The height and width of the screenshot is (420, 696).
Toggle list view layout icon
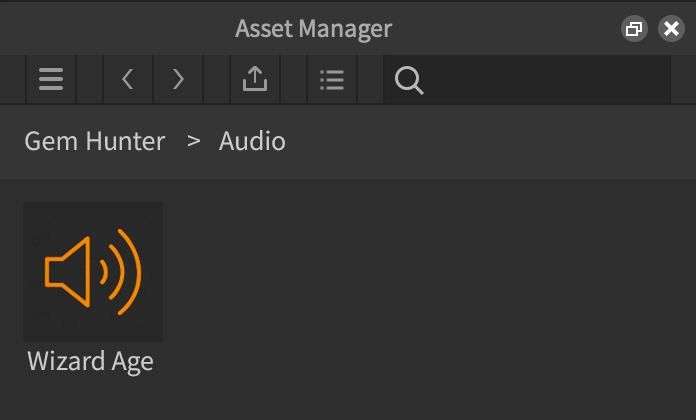331,80
